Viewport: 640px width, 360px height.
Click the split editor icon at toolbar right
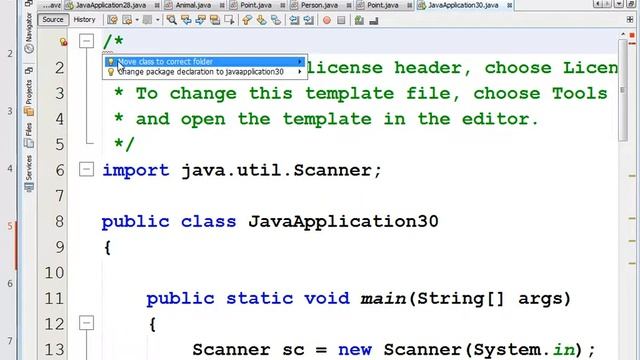point(630,20)
